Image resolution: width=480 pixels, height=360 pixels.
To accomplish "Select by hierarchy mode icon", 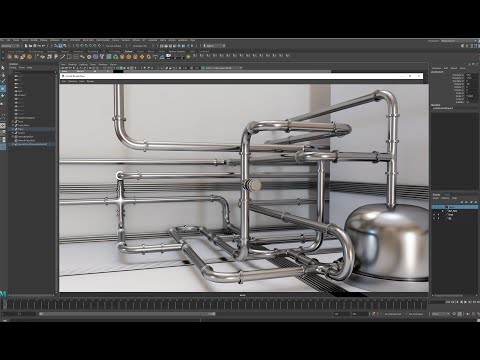I will [x=56, y=46].
